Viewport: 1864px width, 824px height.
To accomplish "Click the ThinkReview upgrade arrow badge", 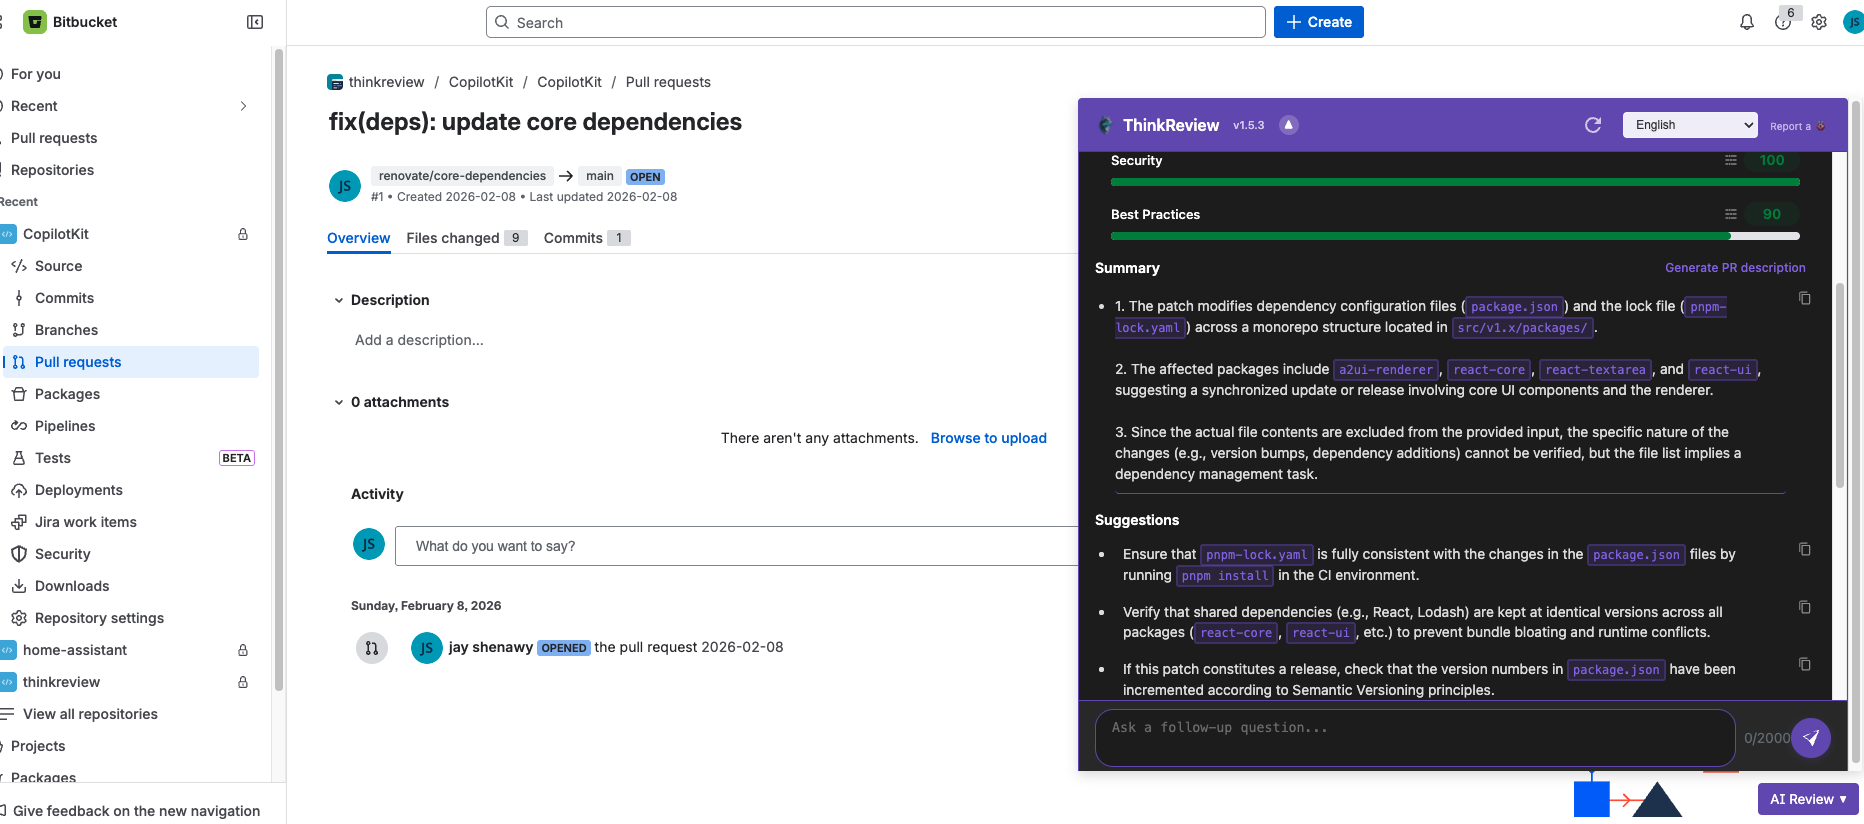I will 1289,125.
